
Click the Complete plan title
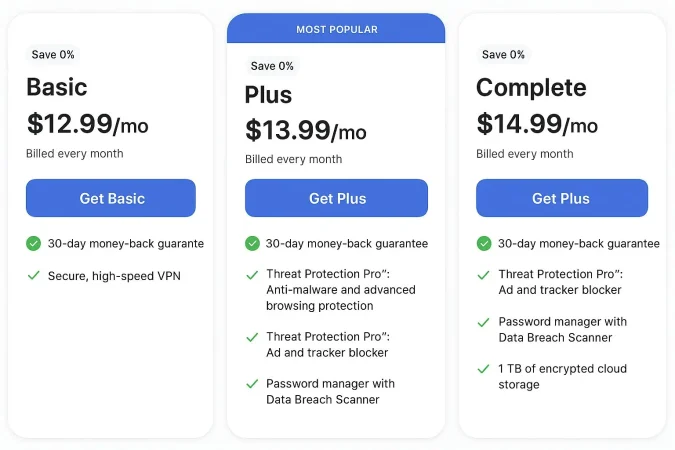(530, 87)
